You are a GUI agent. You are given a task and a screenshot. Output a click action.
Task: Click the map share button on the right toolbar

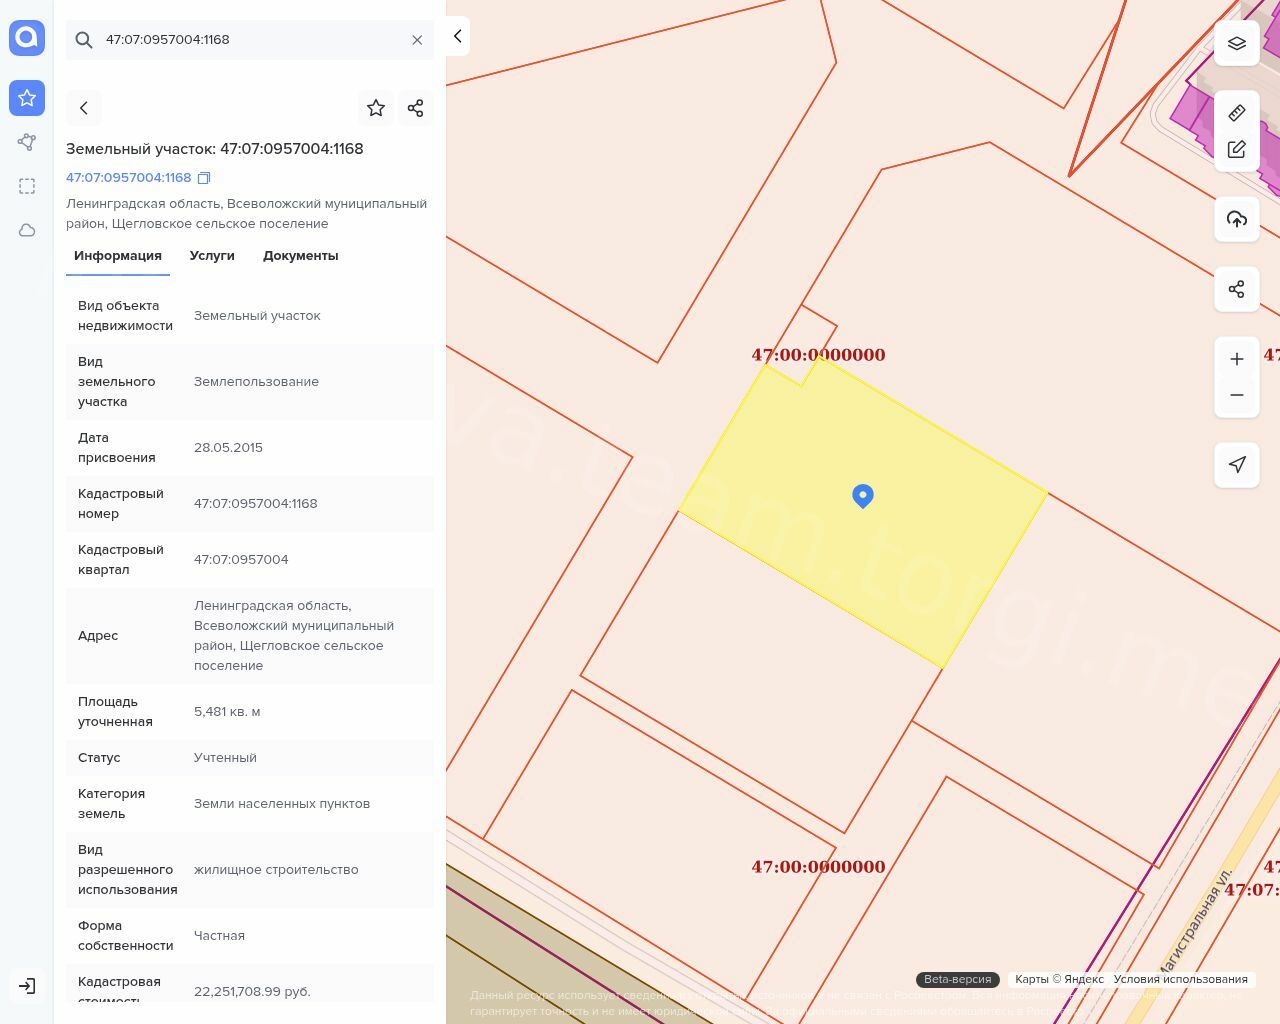pyautogui.click(x=1236, y=289)
